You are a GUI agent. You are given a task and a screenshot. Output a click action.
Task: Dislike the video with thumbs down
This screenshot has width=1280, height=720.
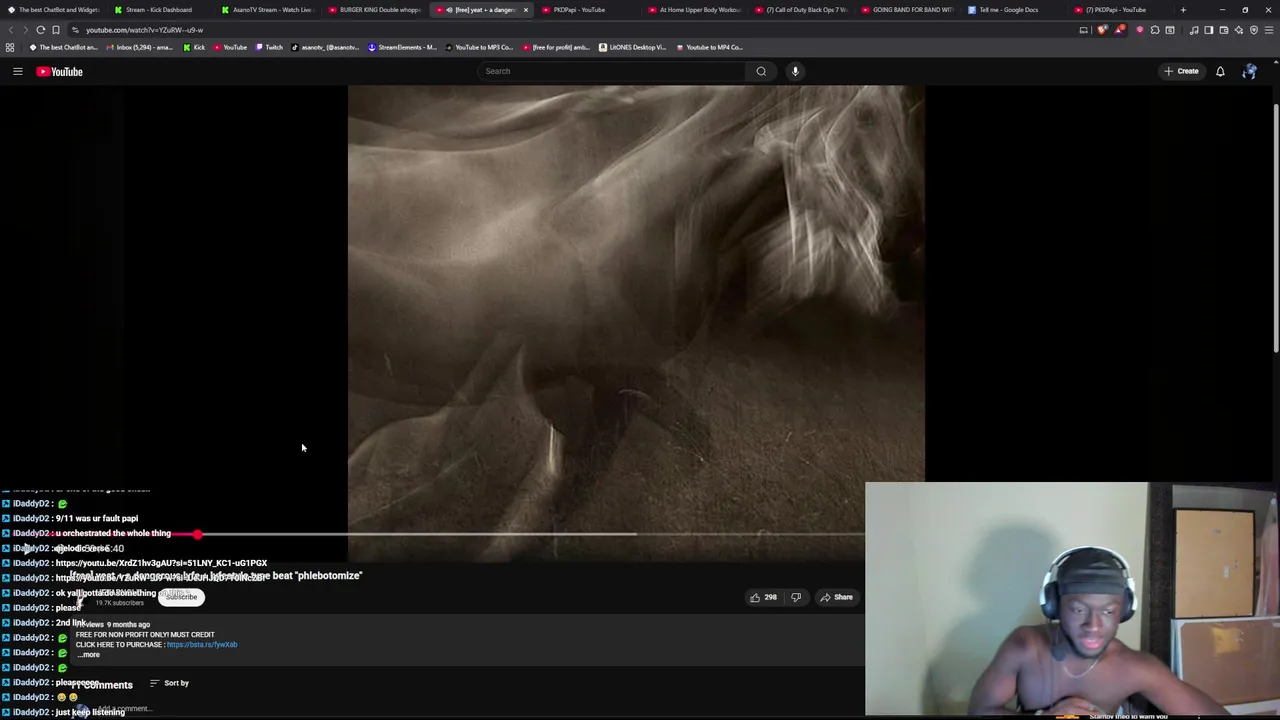tap(796, 597)
